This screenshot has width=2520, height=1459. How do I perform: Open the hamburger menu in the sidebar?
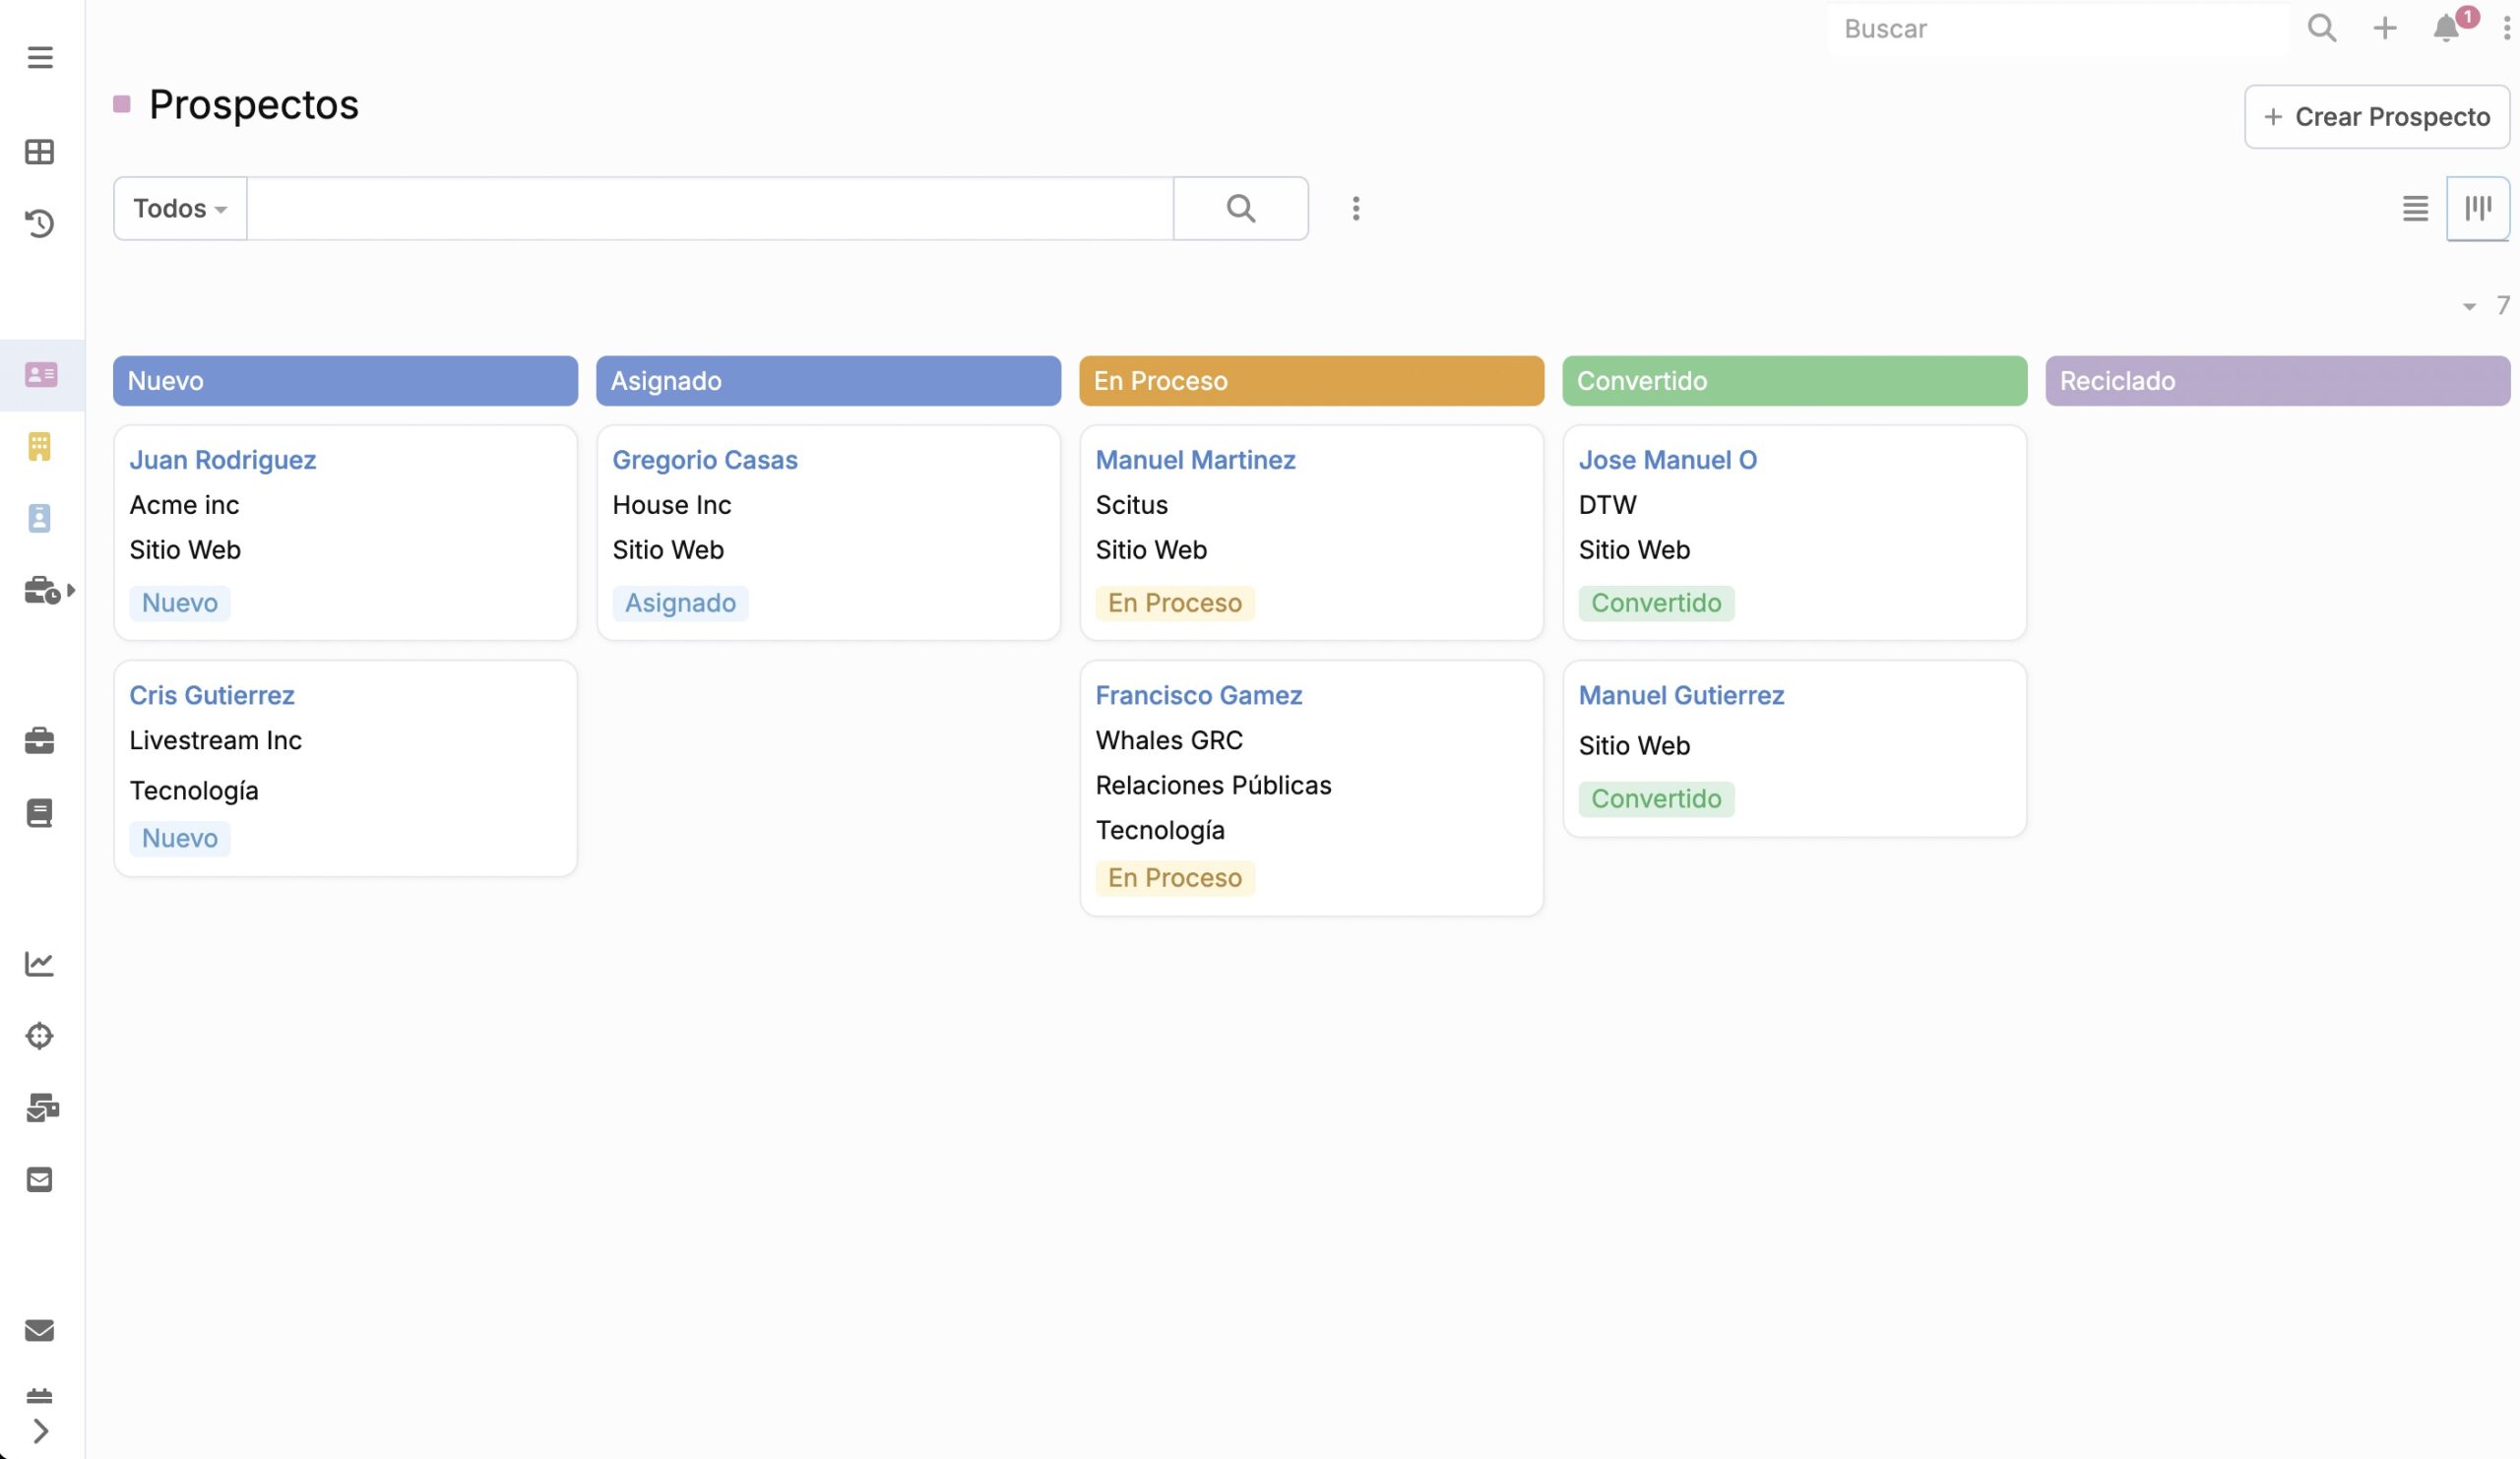[x=40, y=57]
